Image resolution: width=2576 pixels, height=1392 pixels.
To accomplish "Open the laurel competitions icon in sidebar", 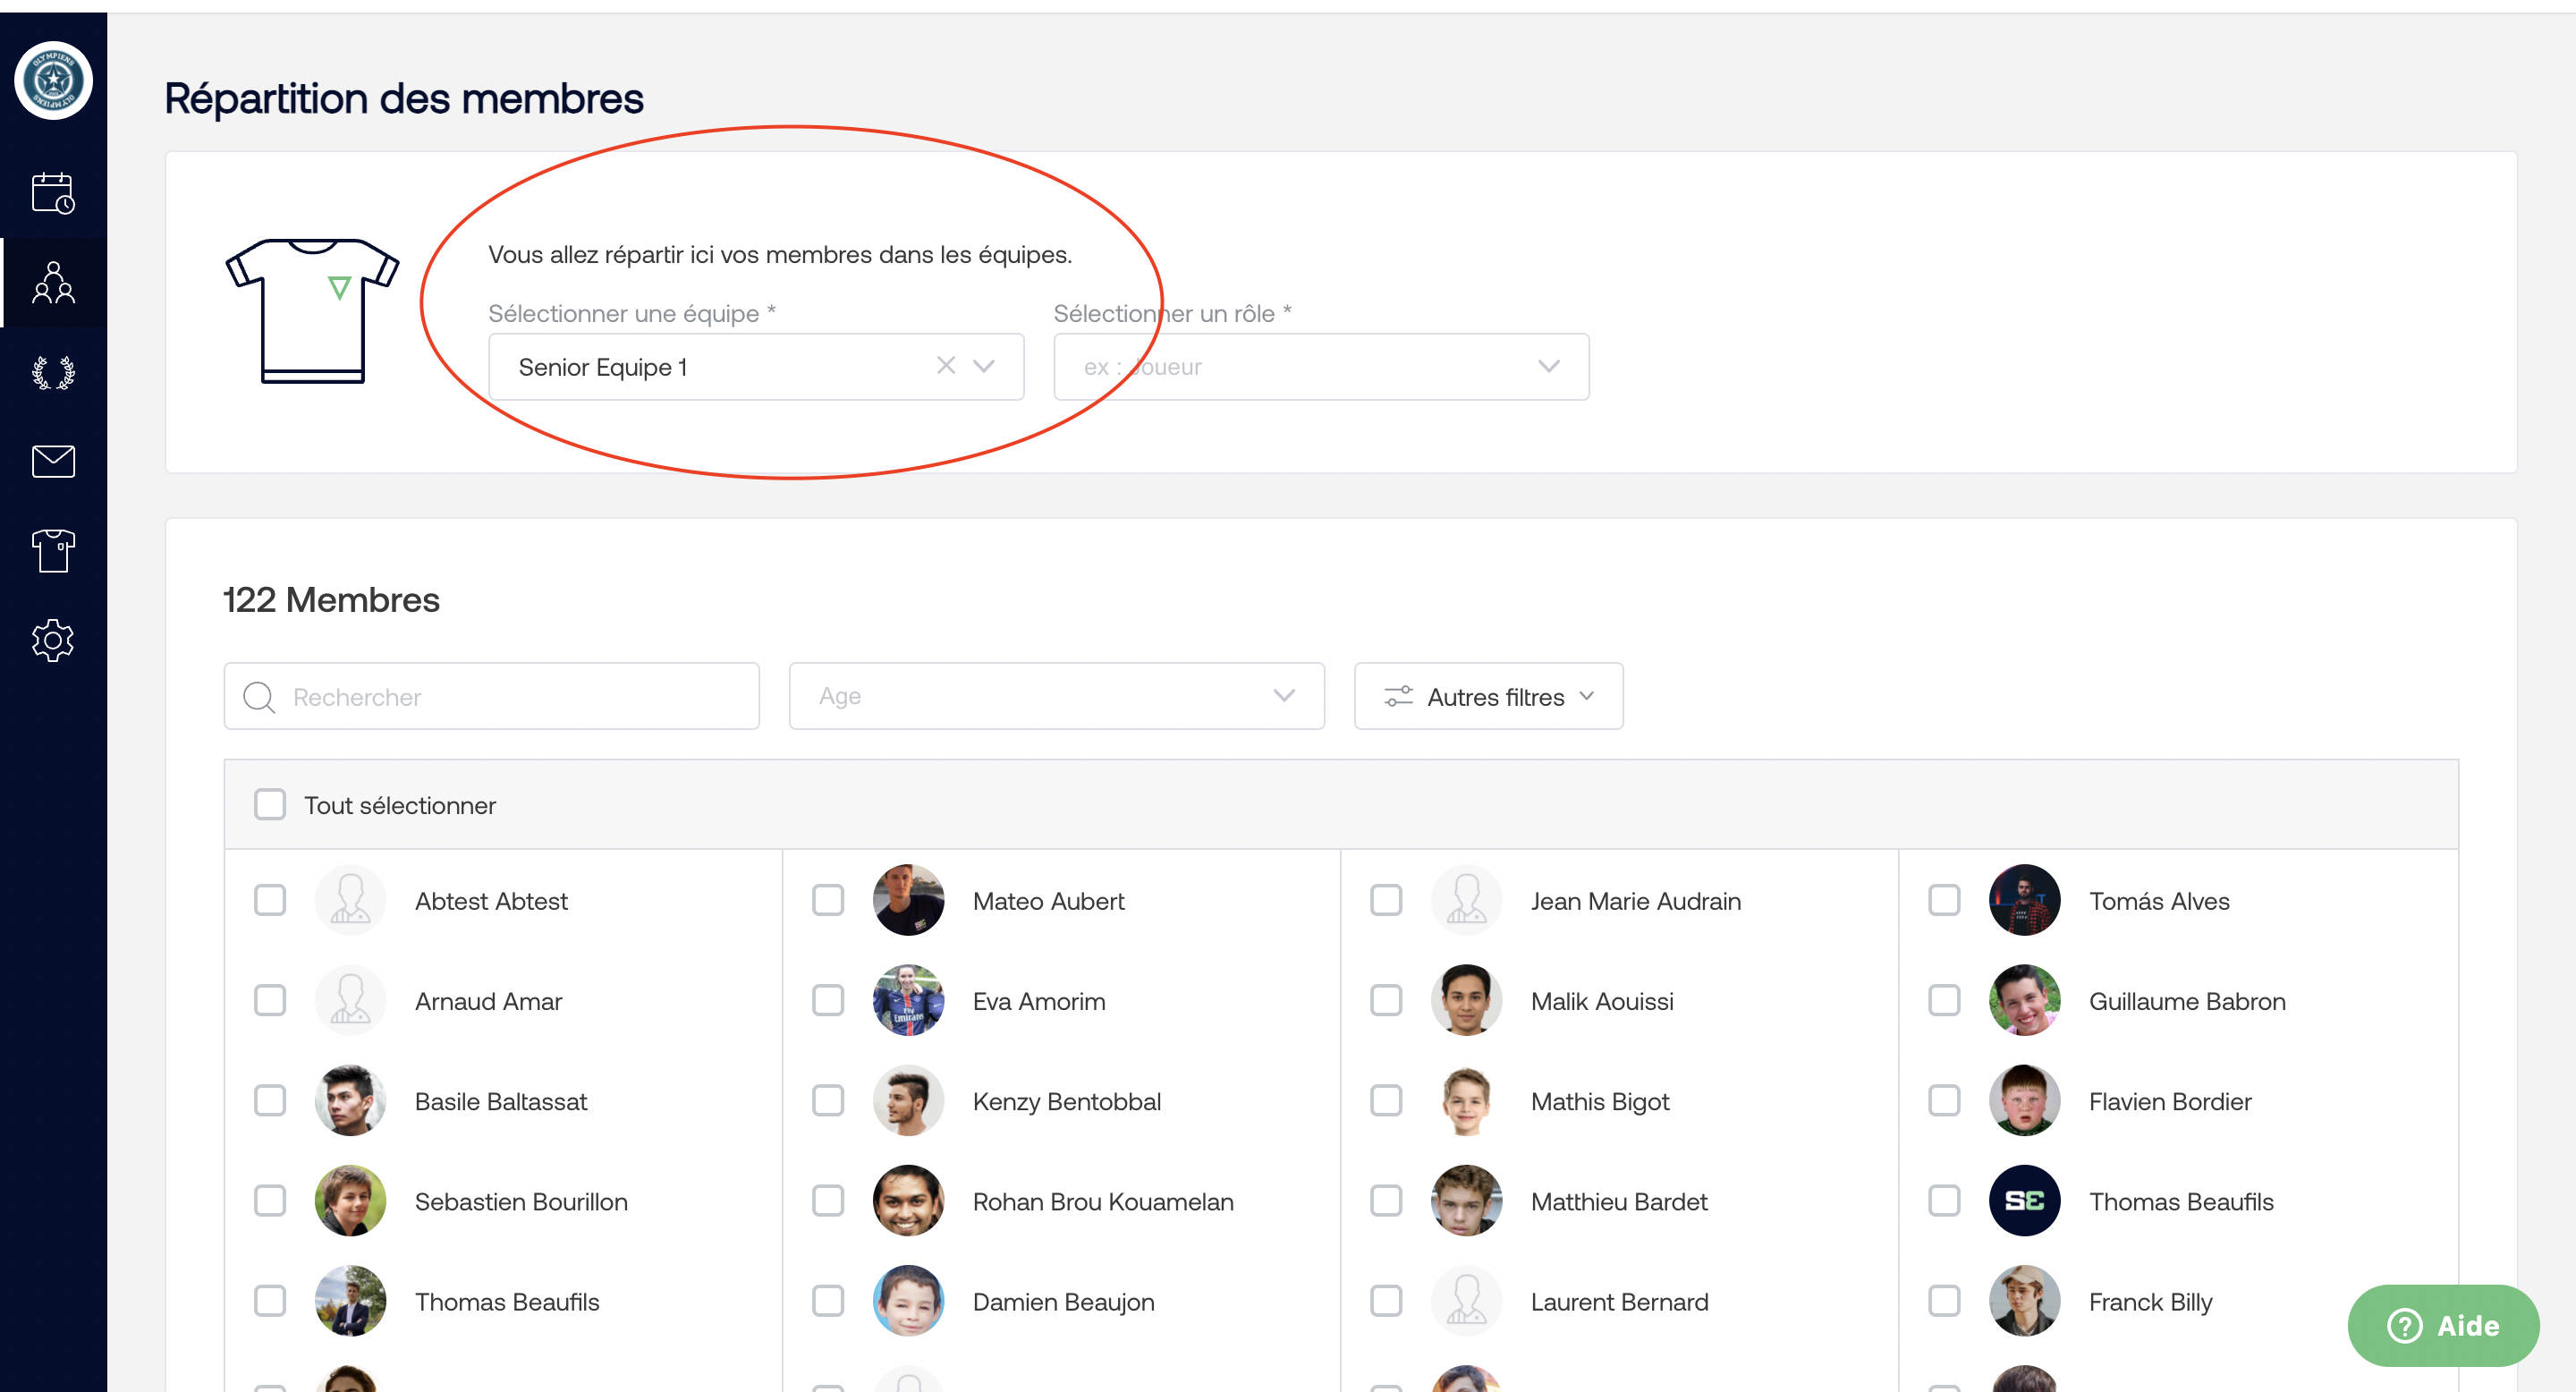I will point(53,373).
